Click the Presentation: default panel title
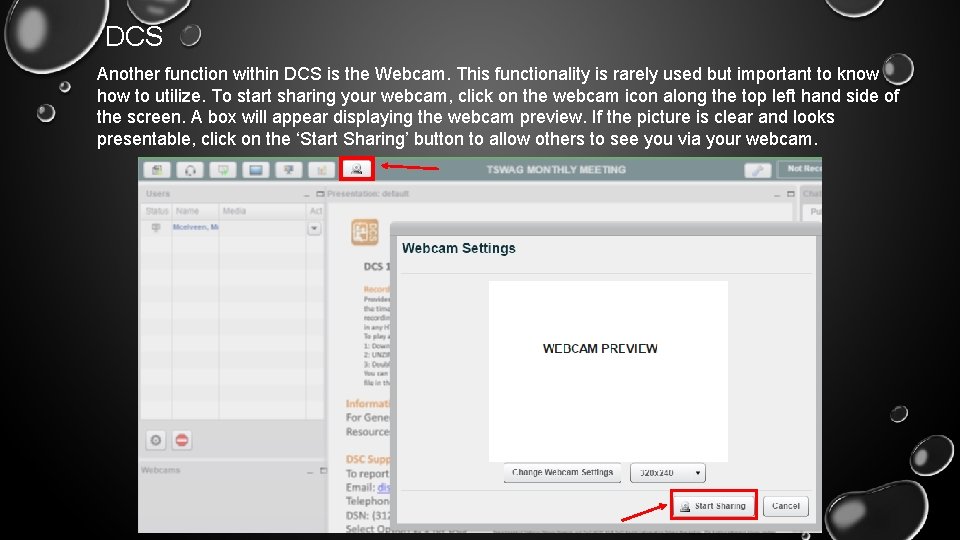Screen dimensions: 960x540 [x=367, y=193]
